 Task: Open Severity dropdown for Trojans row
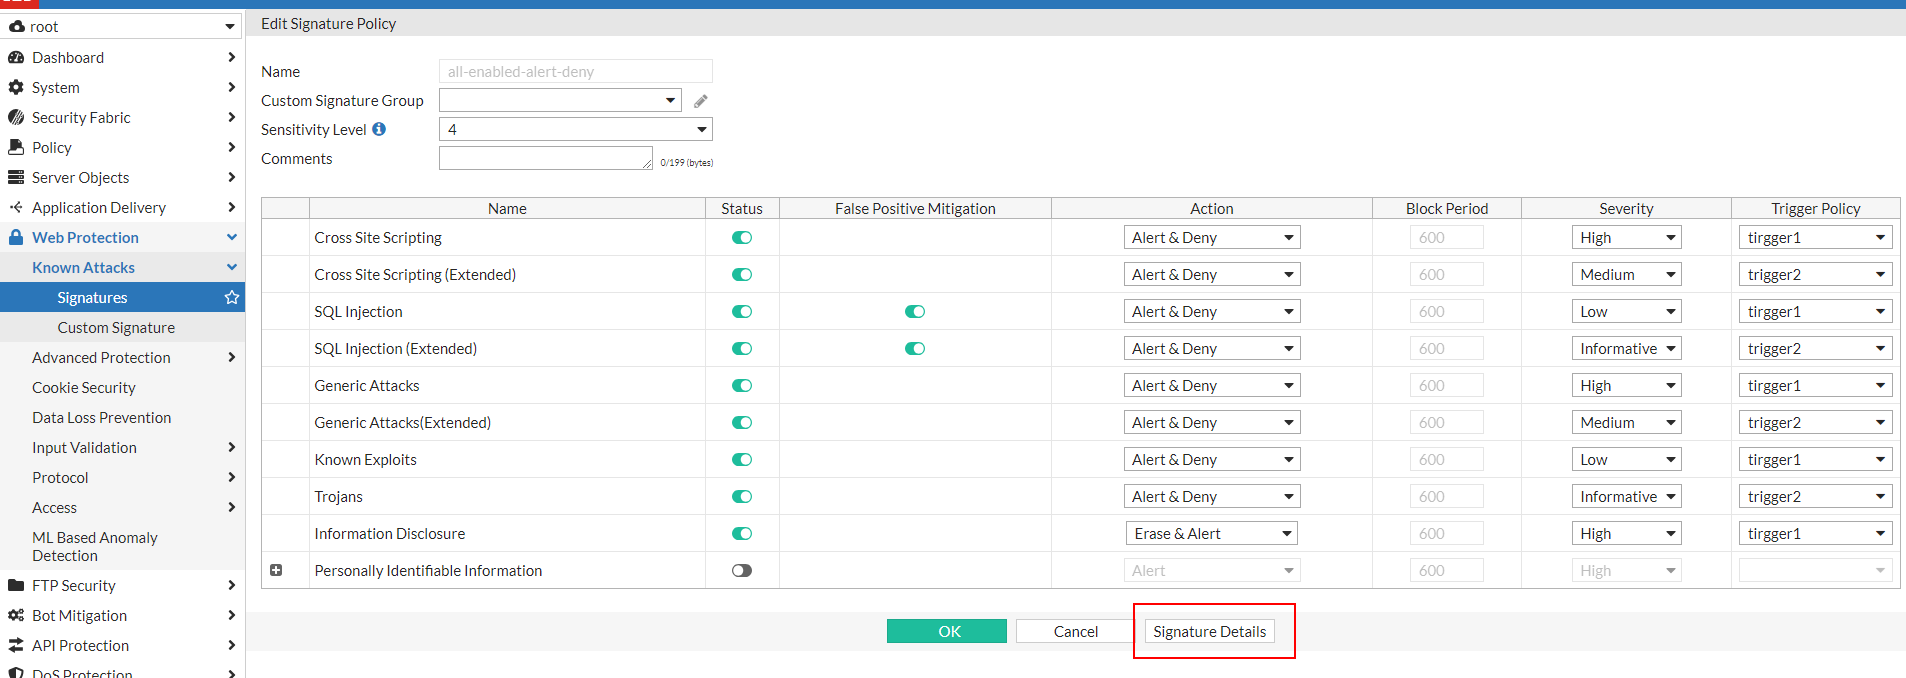click(x=1626, y=497)
